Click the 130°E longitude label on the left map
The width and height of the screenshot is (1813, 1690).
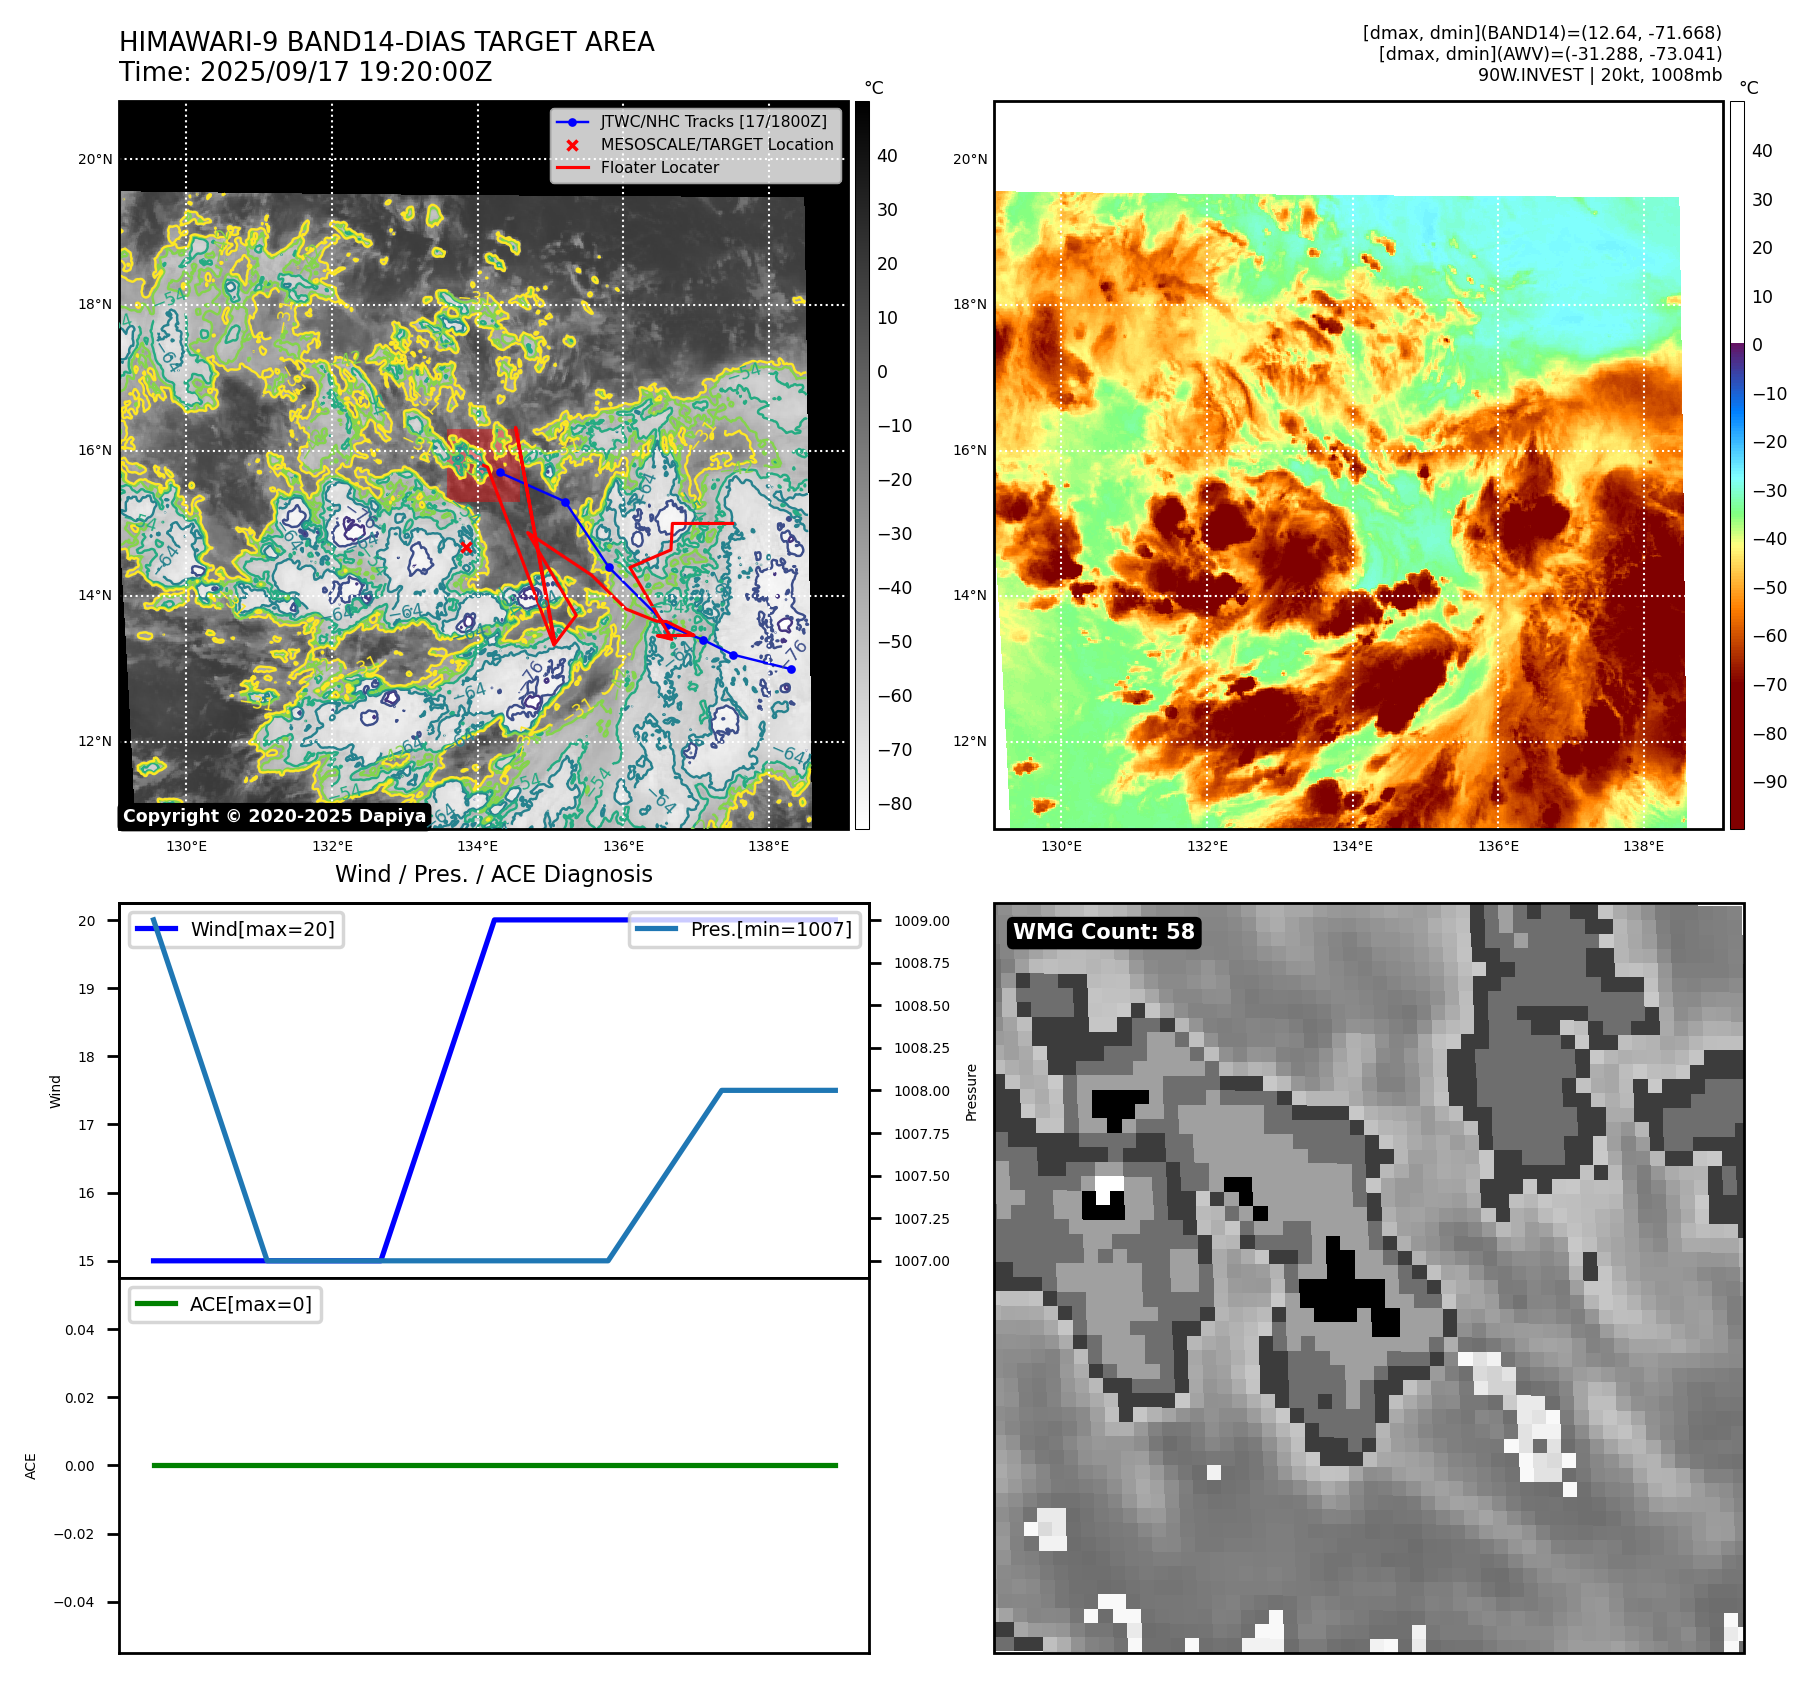click(186, 846)
